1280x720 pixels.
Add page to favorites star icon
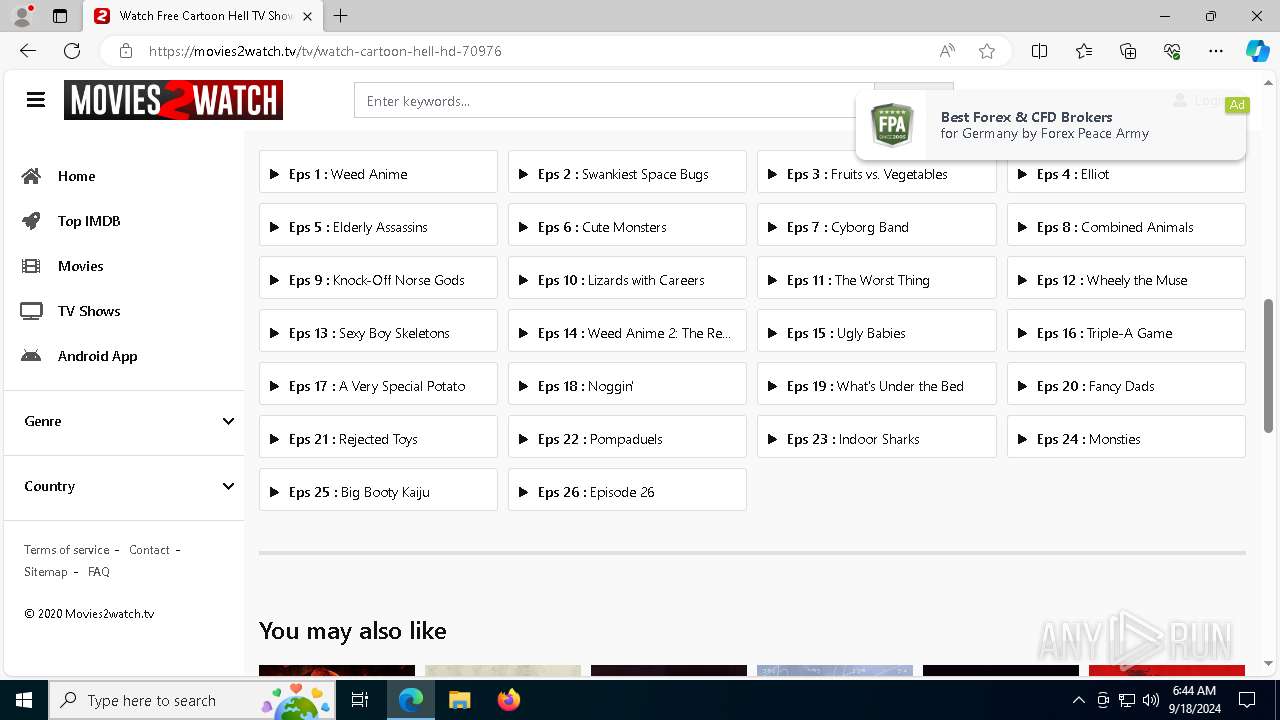tap(987, 51)
